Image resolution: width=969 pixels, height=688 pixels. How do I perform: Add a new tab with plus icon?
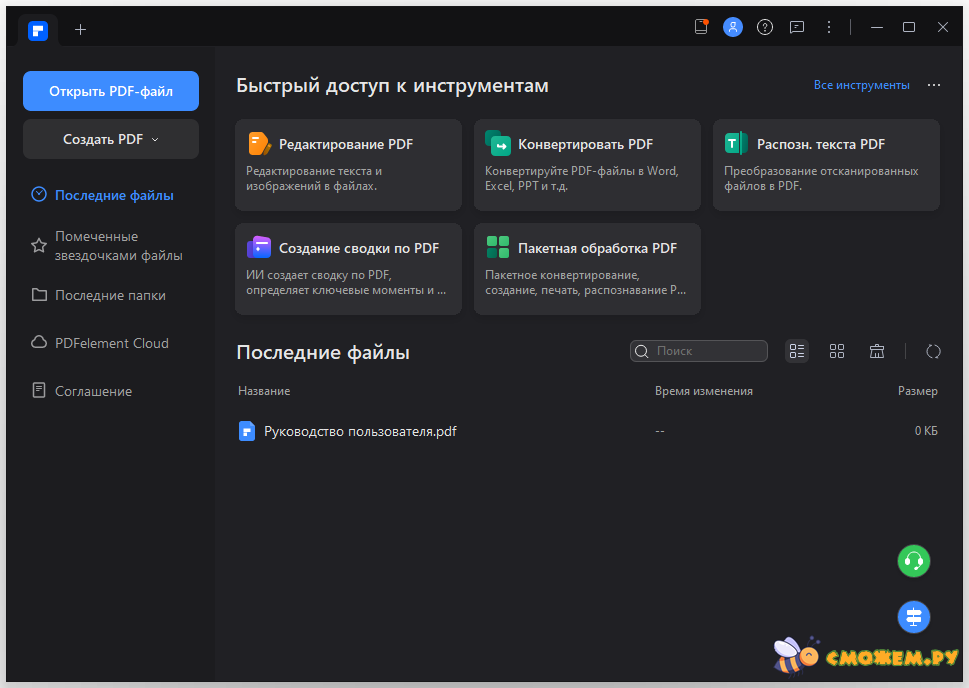[81, 30]
